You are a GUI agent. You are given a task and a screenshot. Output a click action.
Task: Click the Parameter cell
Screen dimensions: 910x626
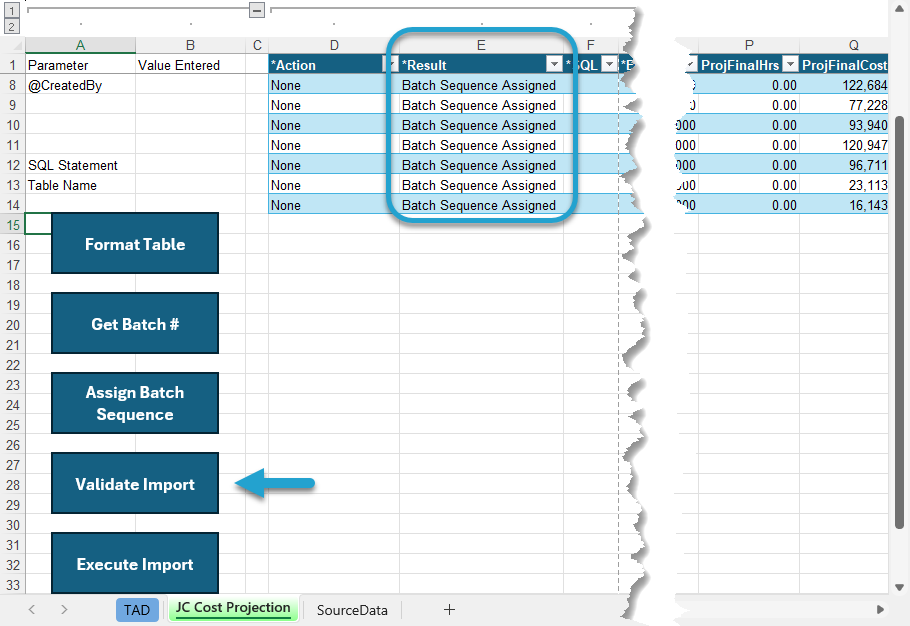pos(80,65)
